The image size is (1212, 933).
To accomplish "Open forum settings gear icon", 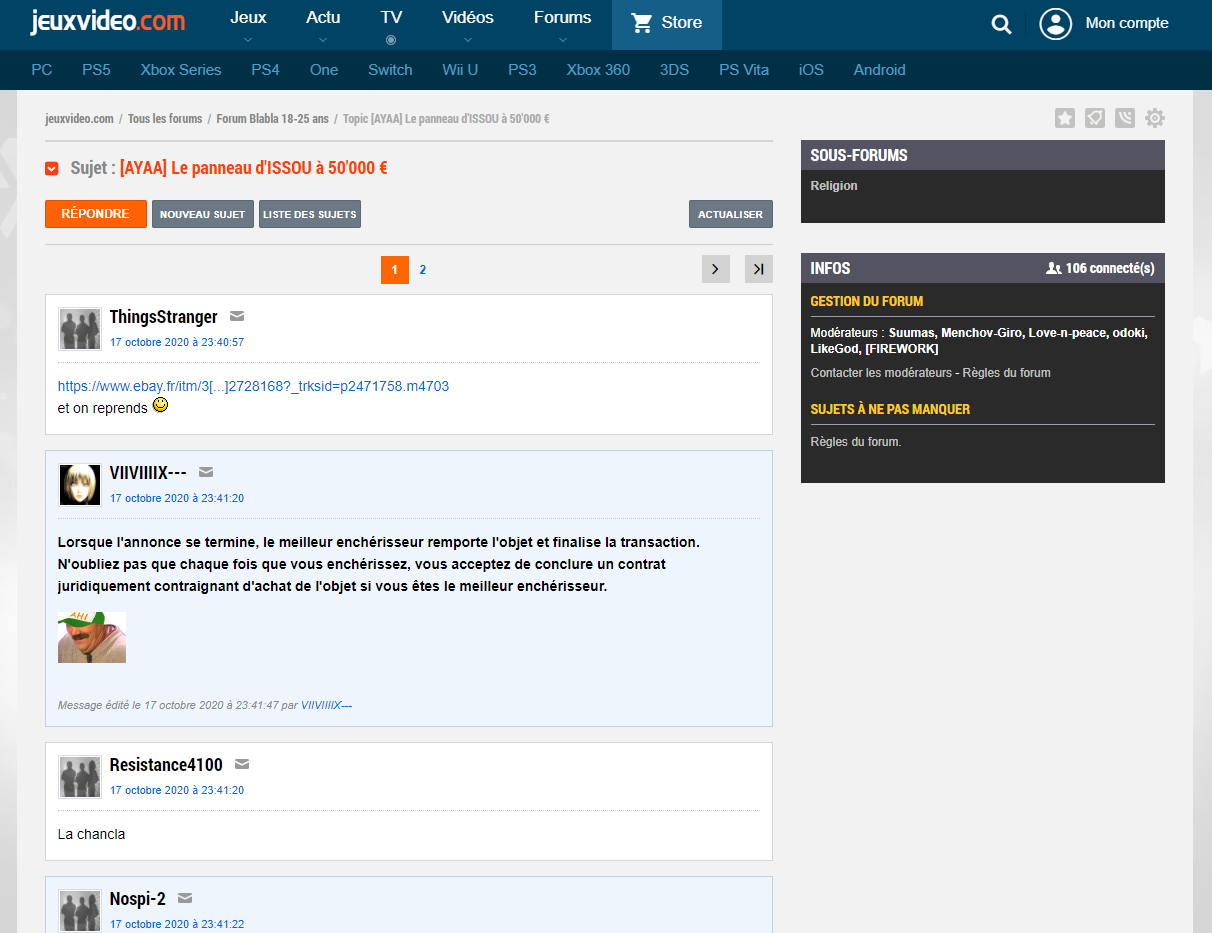I will tap(1155, 119).
